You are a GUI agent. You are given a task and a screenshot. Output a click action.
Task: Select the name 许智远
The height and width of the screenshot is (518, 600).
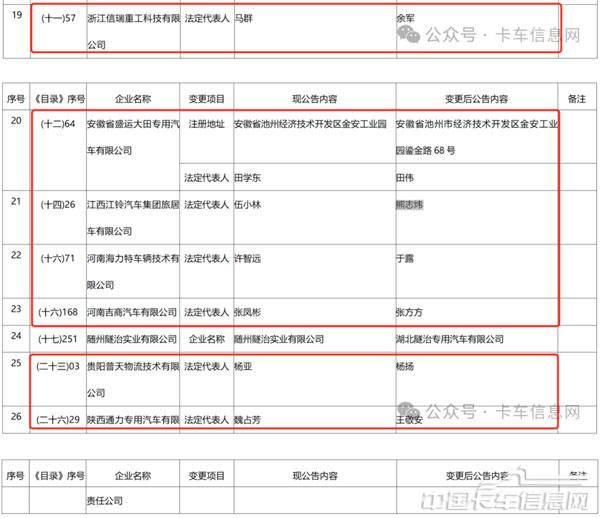coord(248,259)
